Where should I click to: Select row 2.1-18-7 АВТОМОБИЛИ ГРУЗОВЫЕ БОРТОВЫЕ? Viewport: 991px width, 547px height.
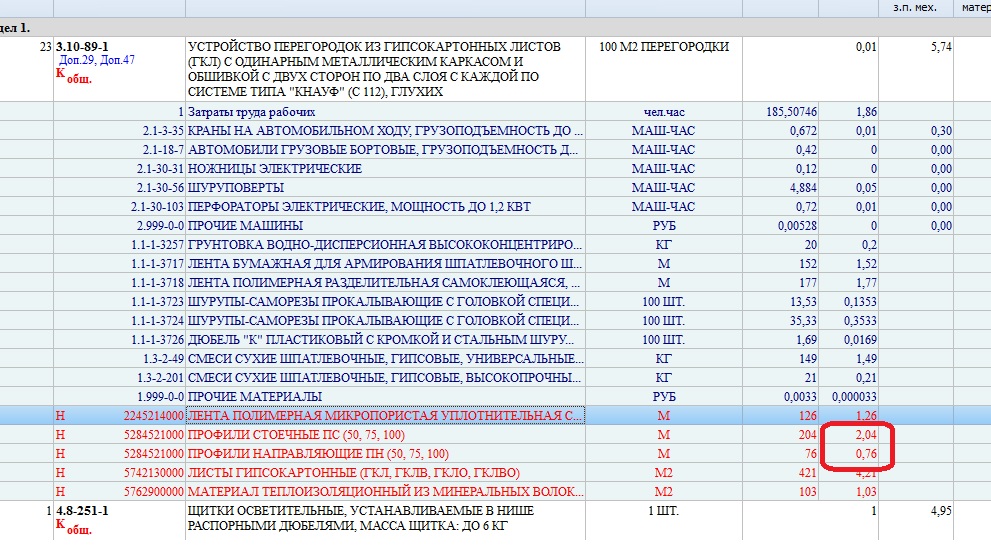tap(496, 150)
